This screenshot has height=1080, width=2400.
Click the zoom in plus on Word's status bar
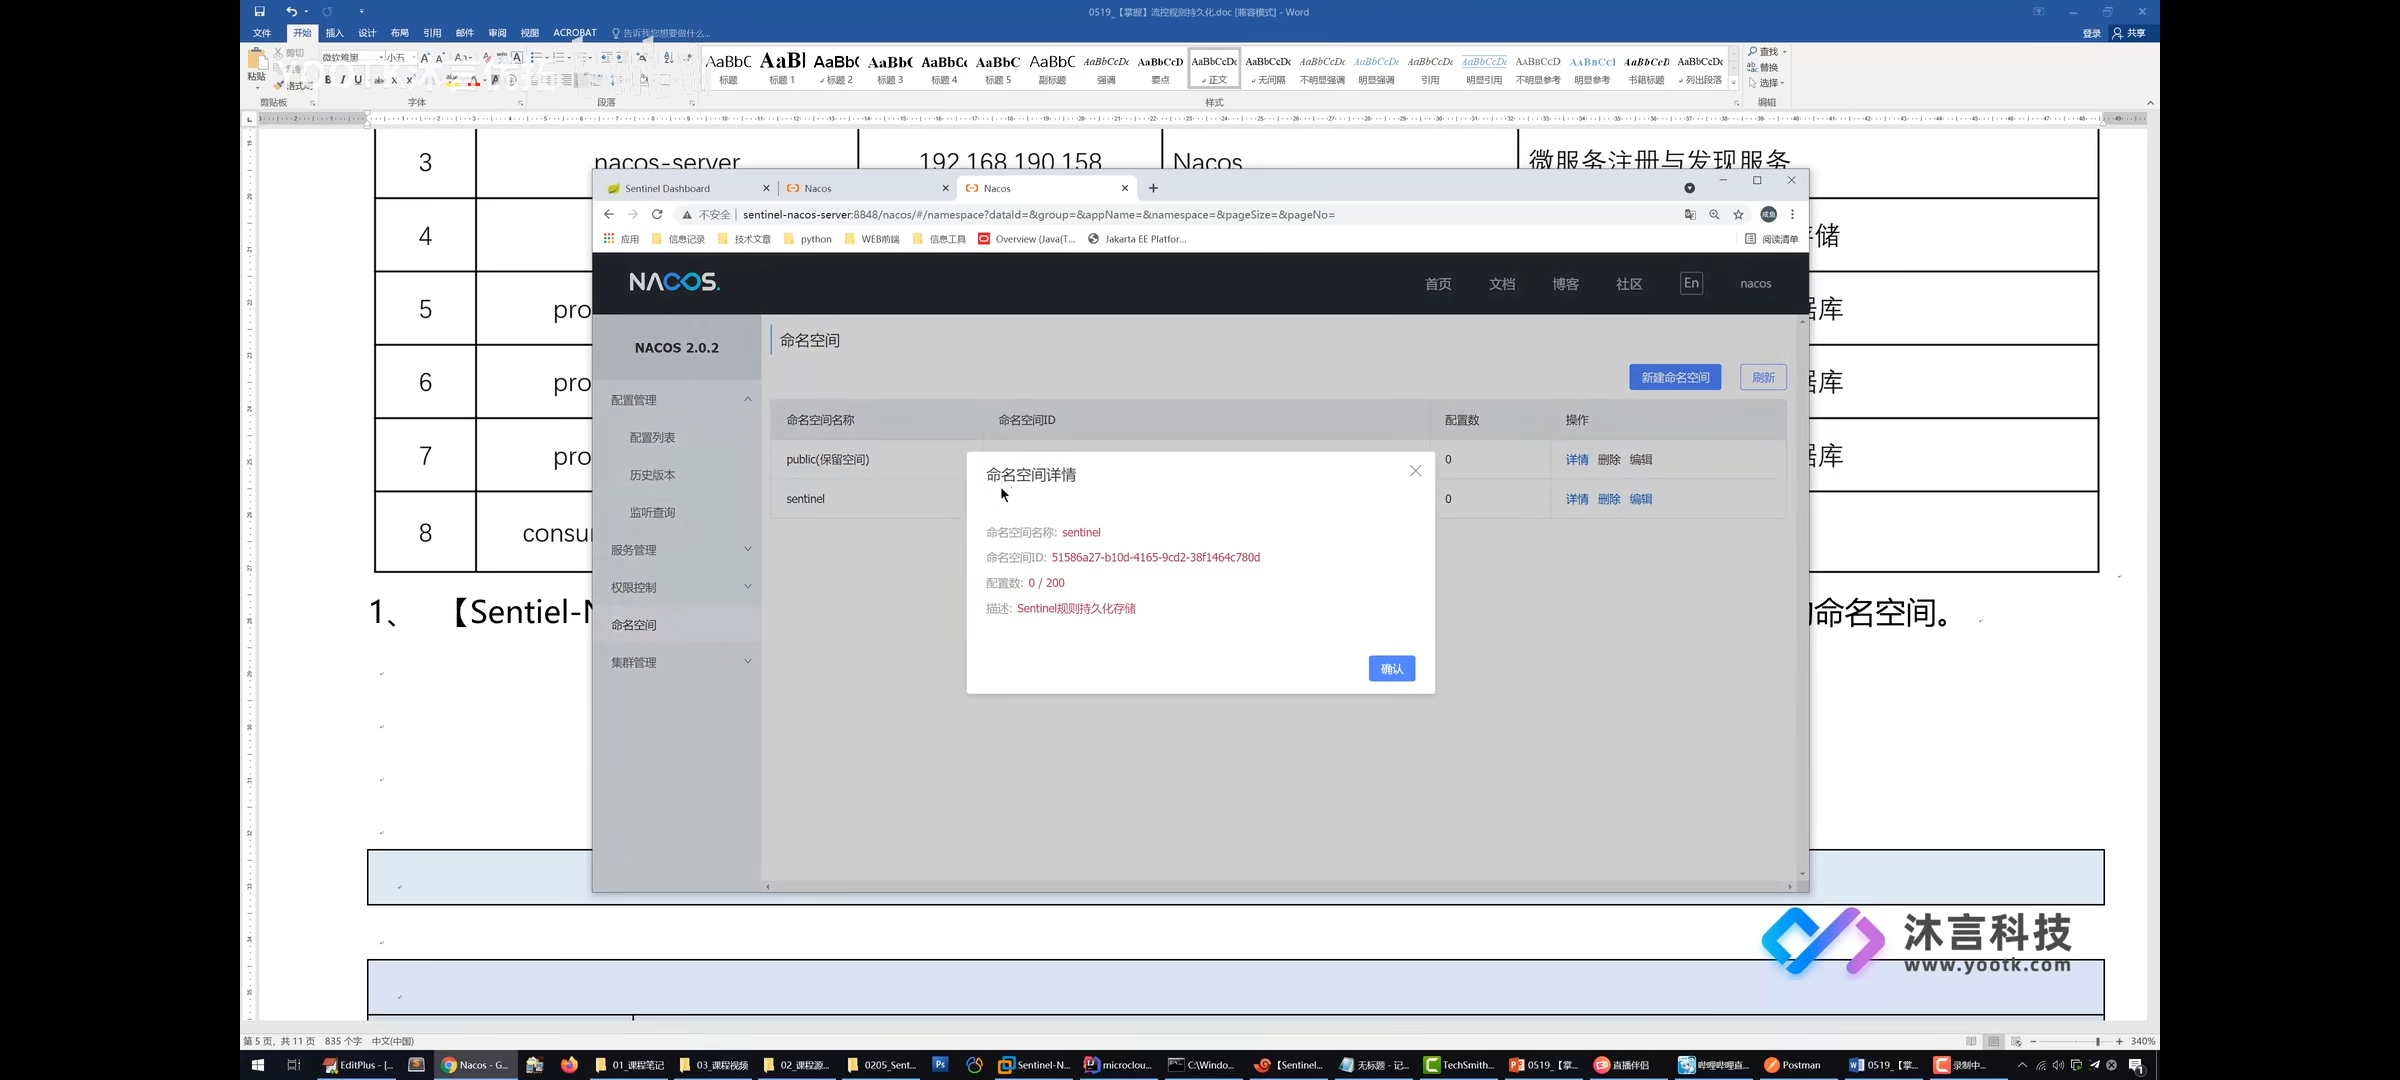(x=2119, y=1041)
